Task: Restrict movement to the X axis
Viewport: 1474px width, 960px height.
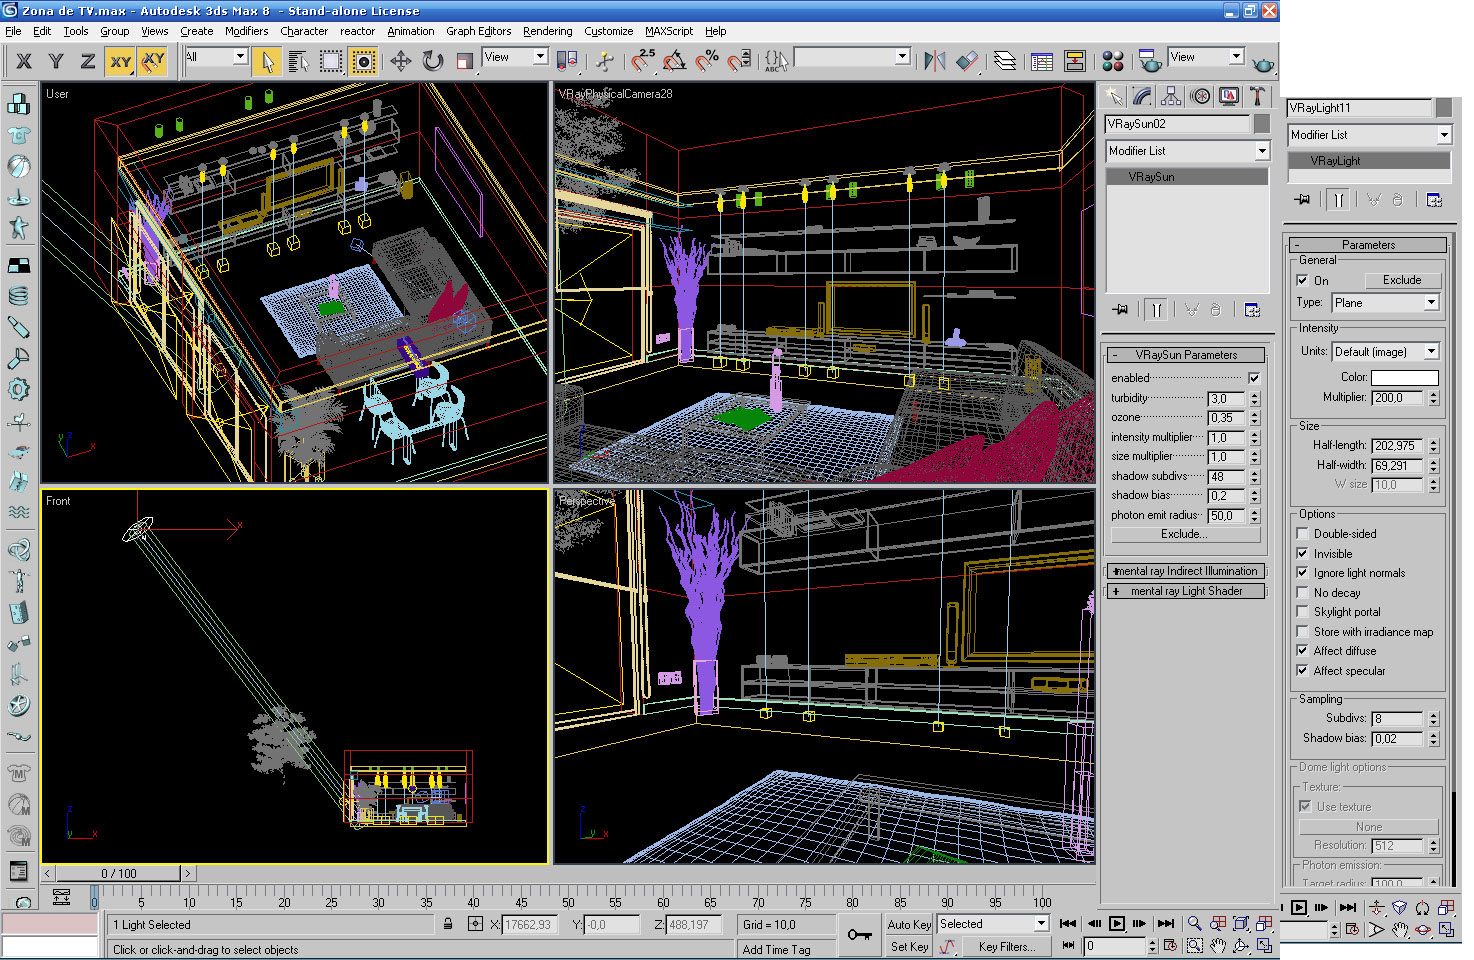Action: click(x=24, y=62)
